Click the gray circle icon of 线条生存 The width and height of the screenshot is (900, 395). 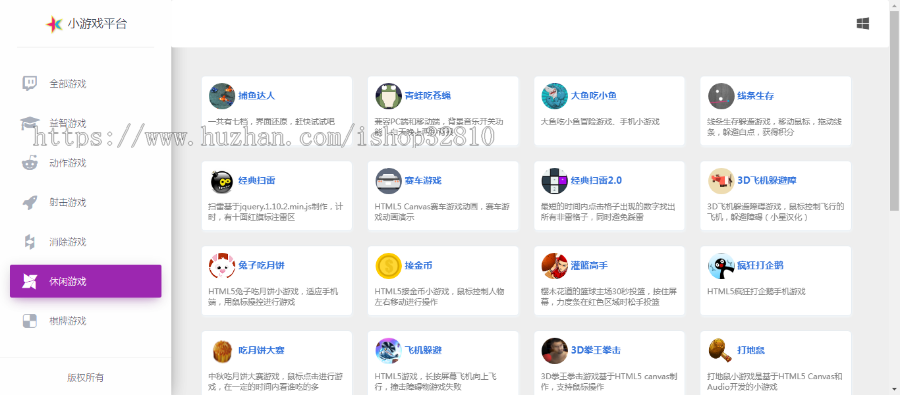721,96
